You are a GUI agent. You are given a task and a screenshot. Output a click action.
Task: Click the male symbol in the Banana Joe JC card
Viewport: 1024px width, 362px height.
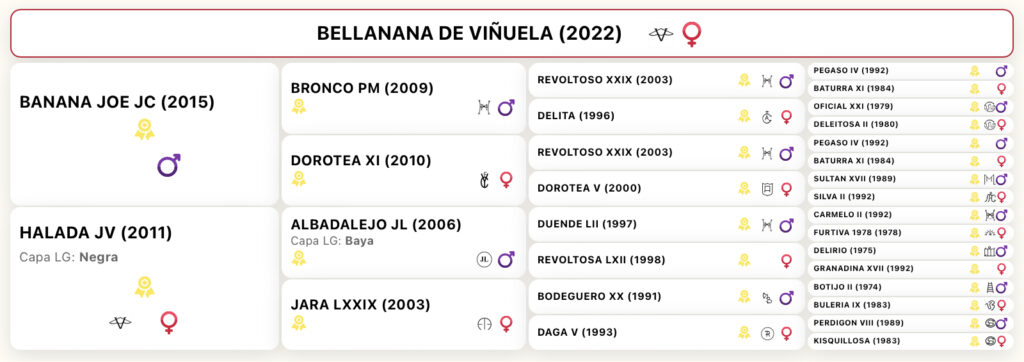(x=168, y=165)
